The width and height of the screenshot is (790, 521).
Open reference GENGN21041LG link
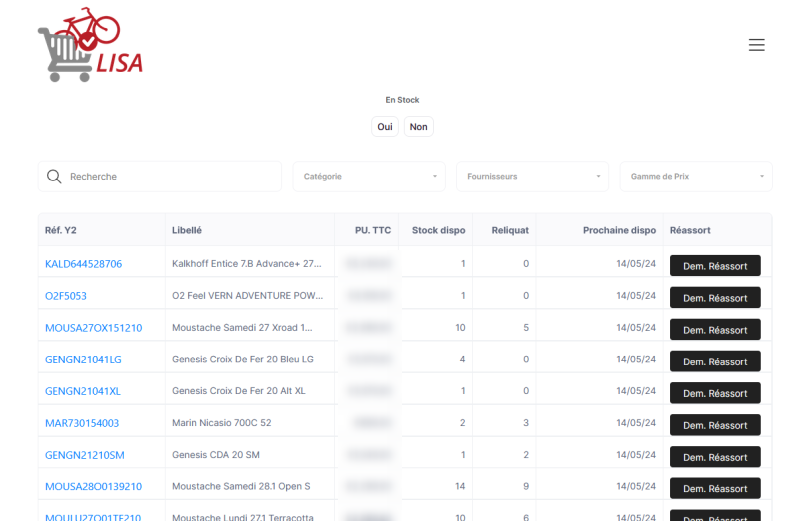[83, 360]
